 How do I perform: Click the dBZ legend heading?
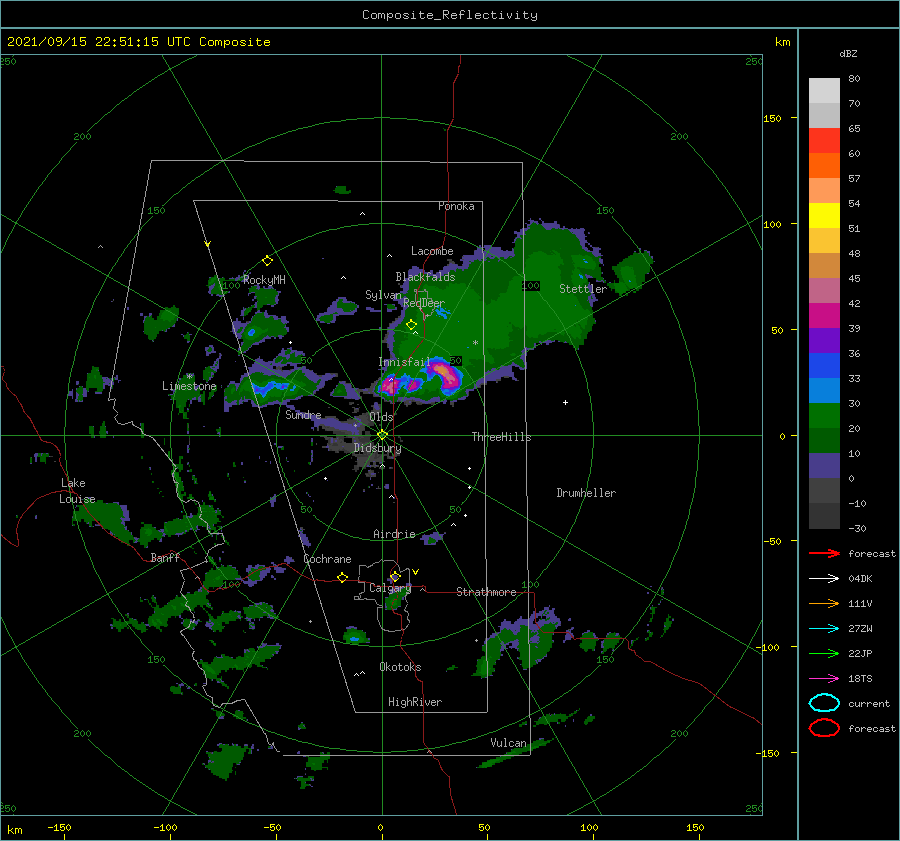tap(848, 53)
